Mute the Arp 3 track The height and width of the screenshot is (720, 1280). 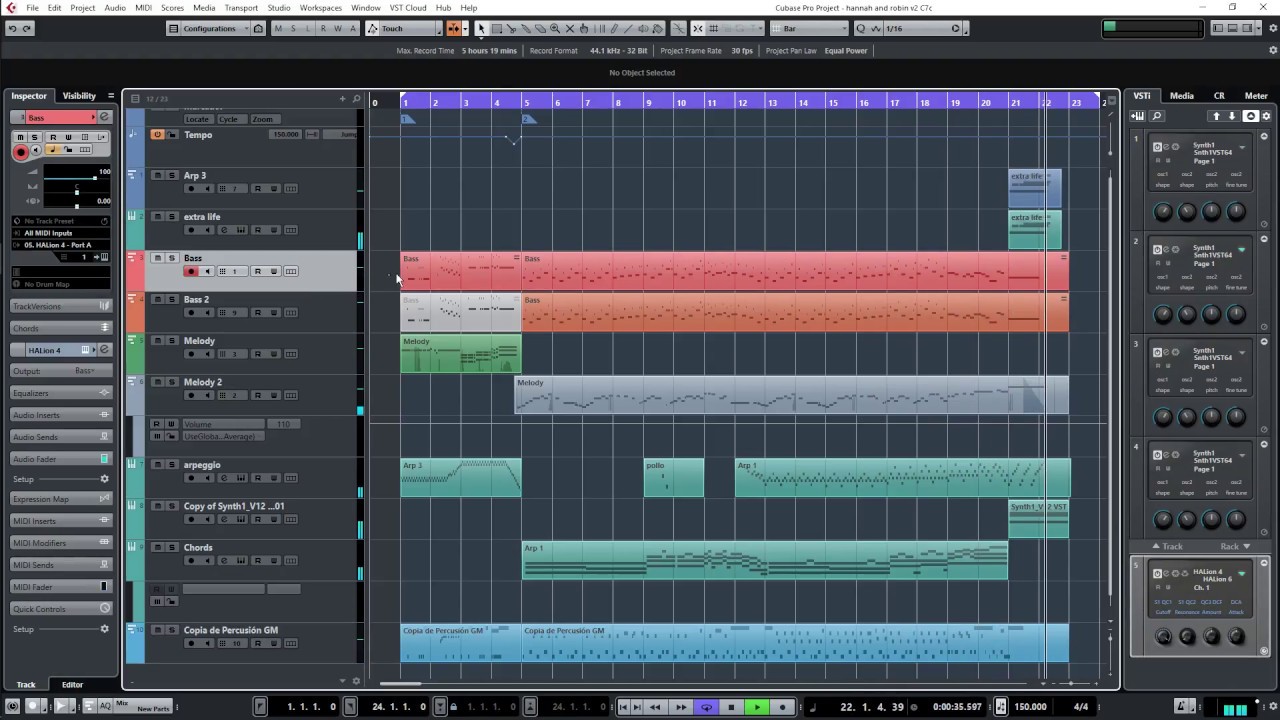click(157, 175)
